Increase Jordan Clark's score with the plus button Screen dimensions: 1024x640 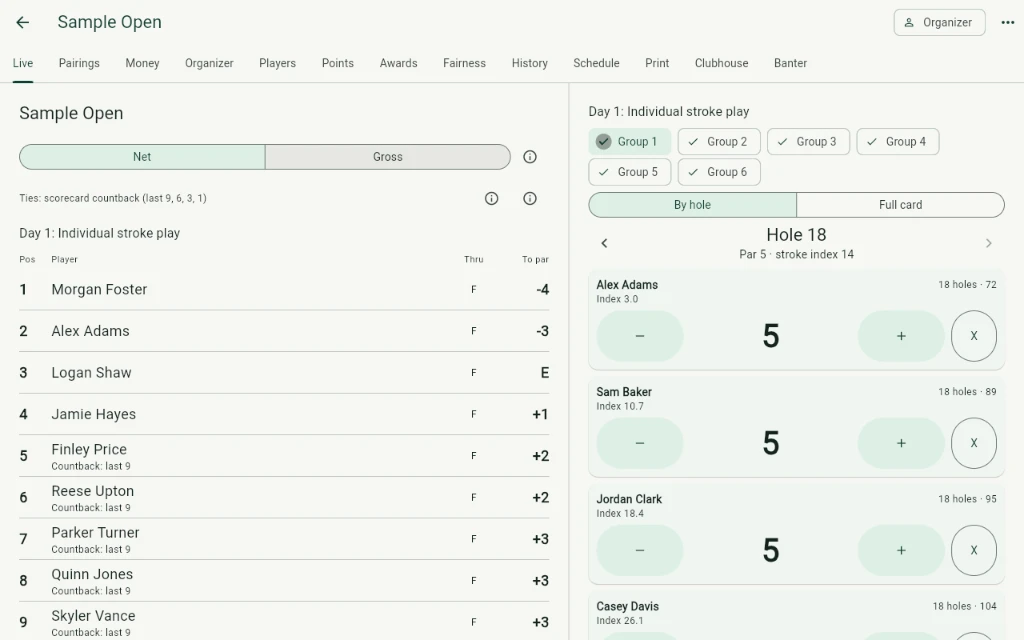coord(901,550)
